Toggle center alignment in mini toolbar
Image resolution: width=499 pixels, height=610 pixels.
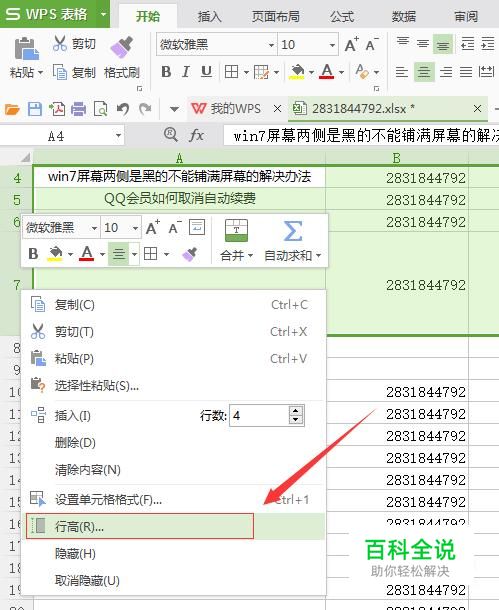click(119, 254)
